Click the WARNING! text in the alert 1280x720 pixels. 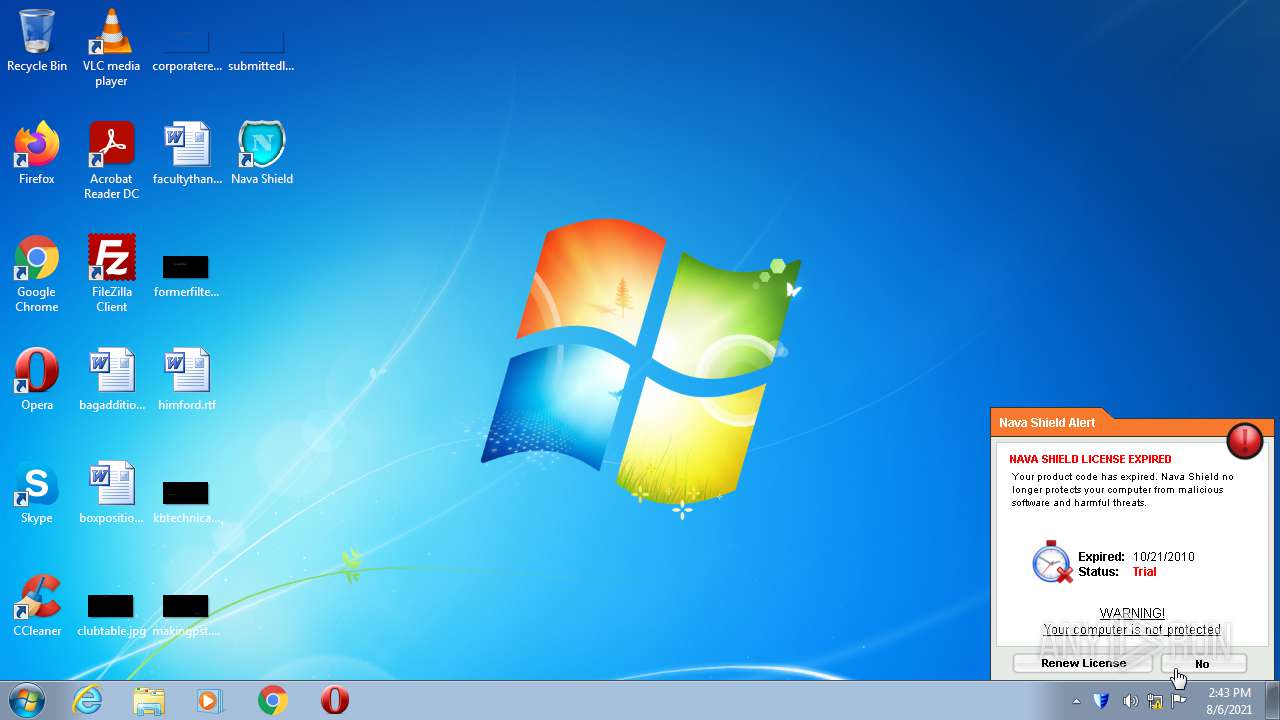[1132, 613]
